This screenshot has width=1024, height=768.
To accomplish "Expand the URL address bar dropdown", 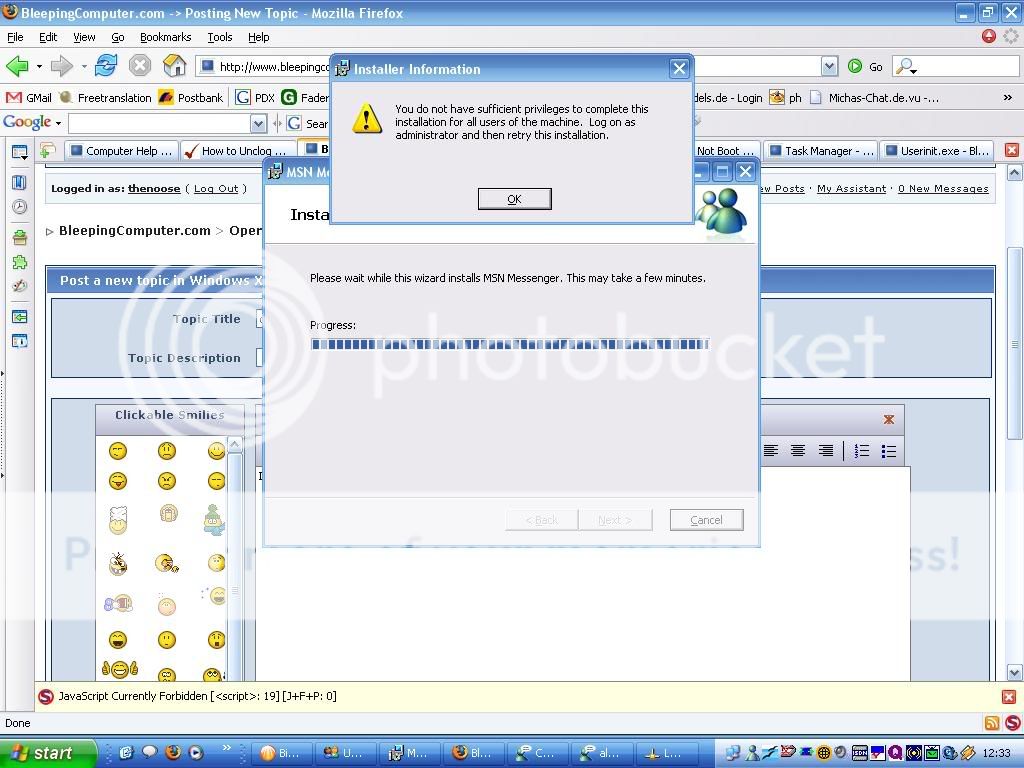I will click(829, 66).
